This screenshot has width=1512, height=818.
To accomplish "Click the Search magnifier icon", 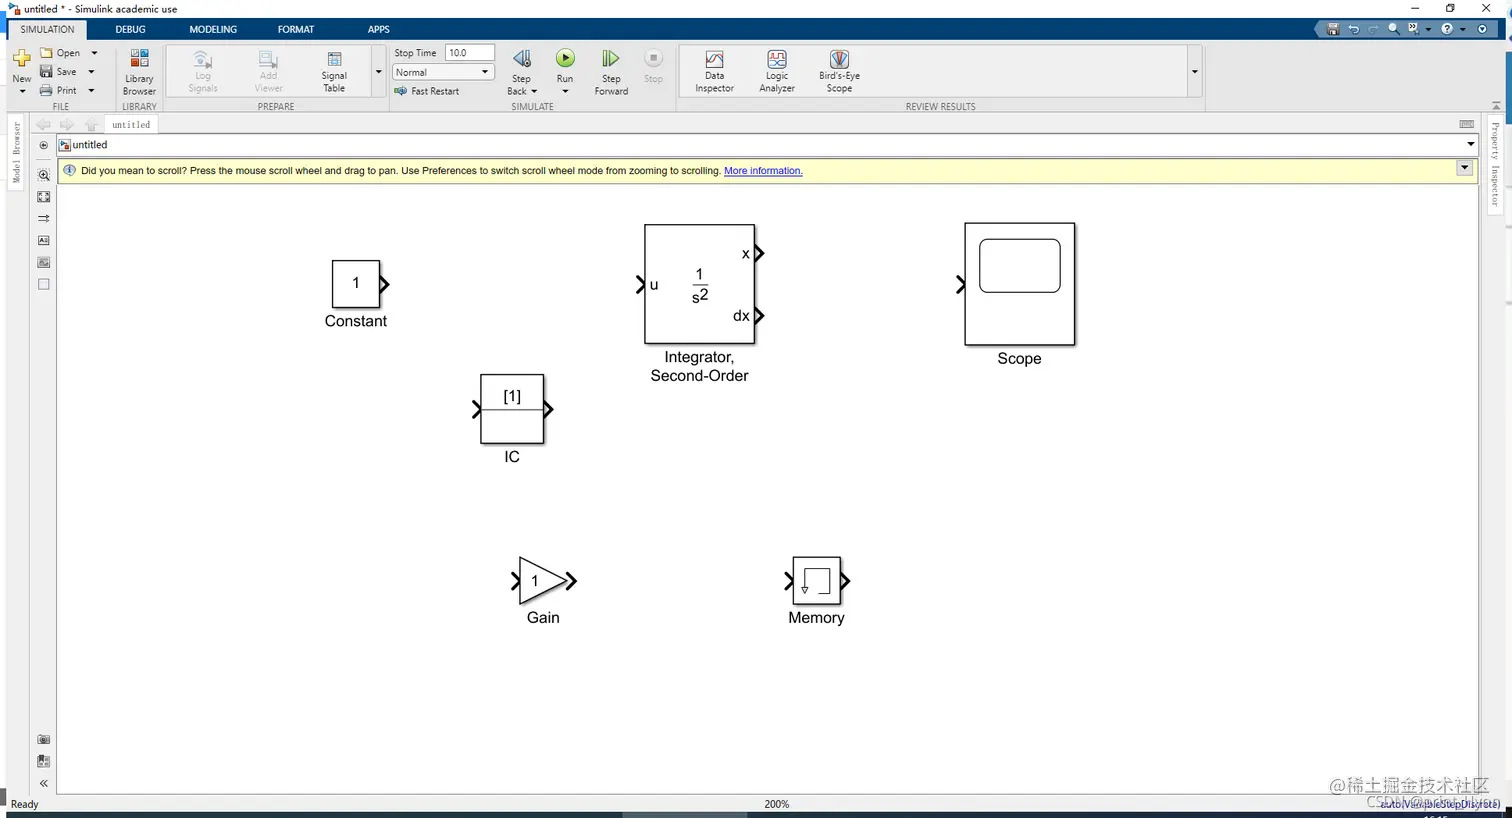I will point(1393,29).
